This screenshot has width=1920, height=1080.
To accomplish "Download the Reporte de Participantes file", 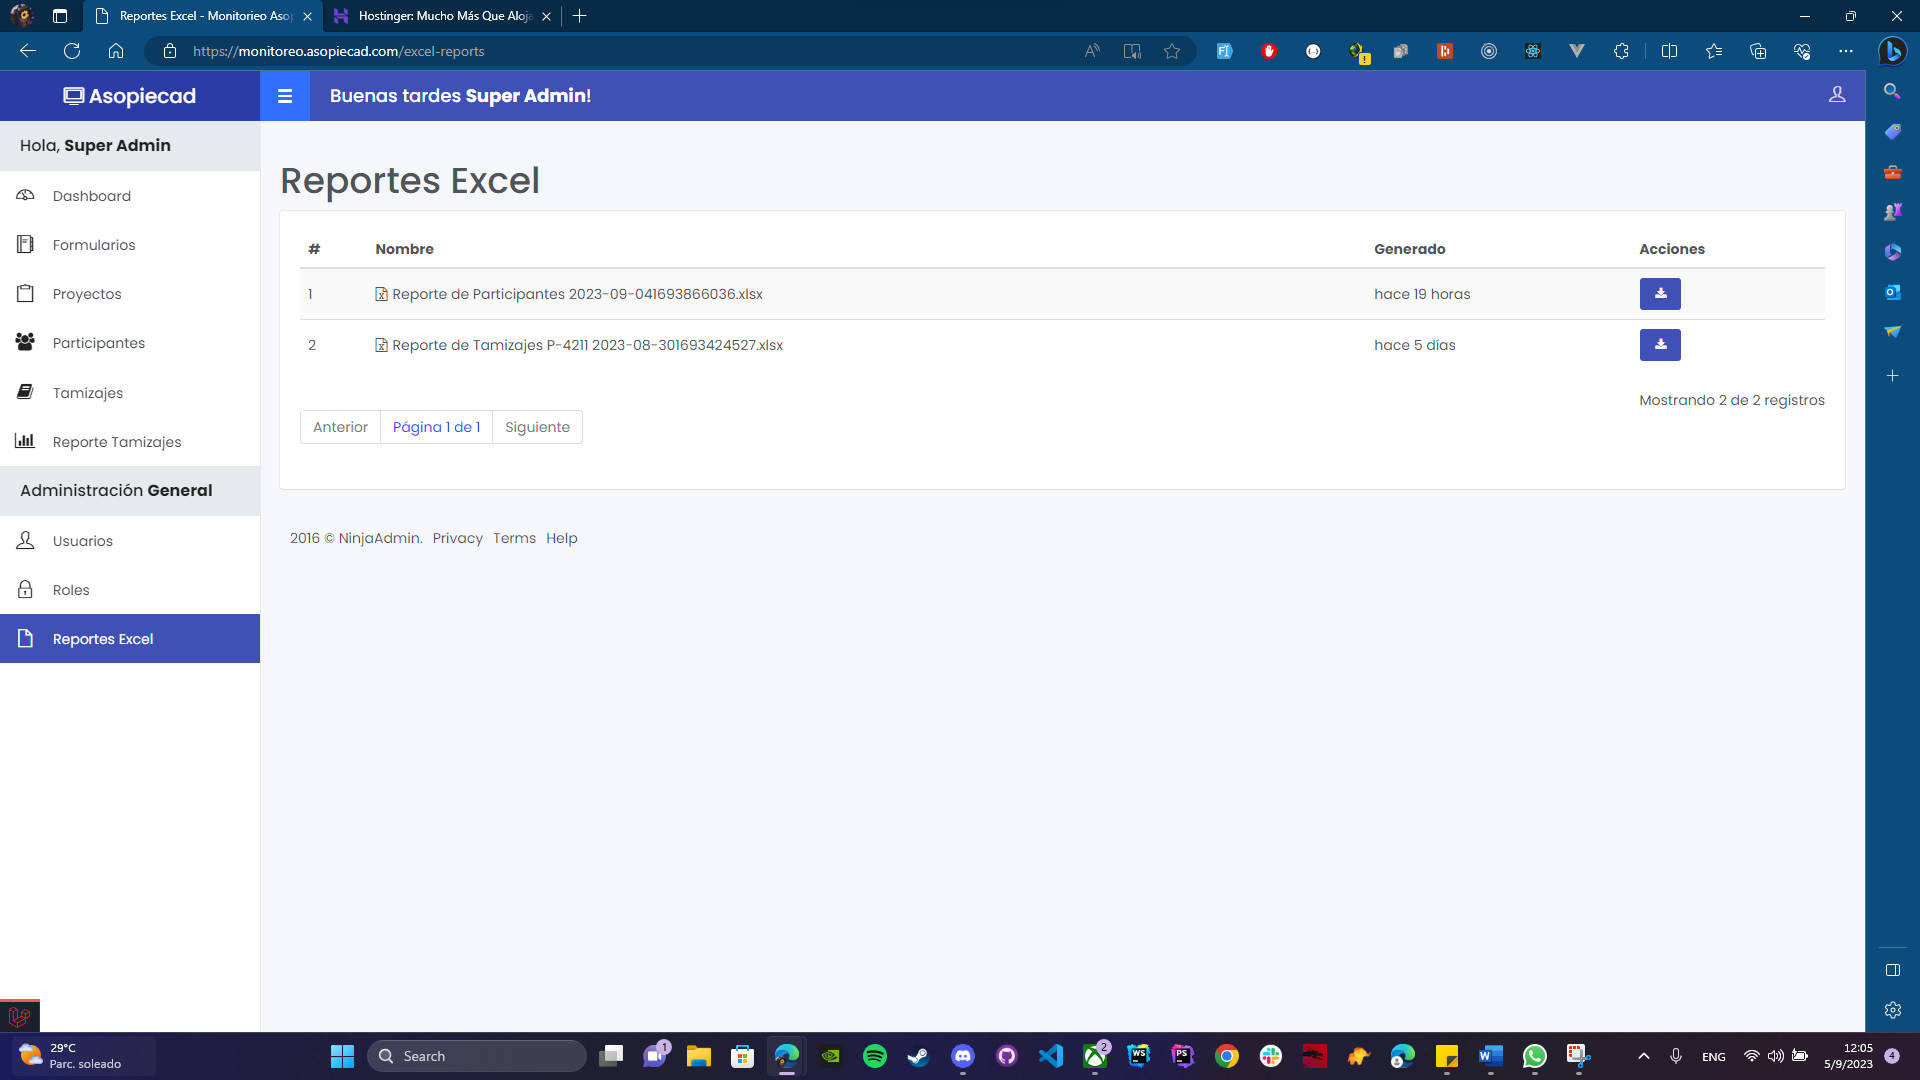I will click(x=1660, y=294).
